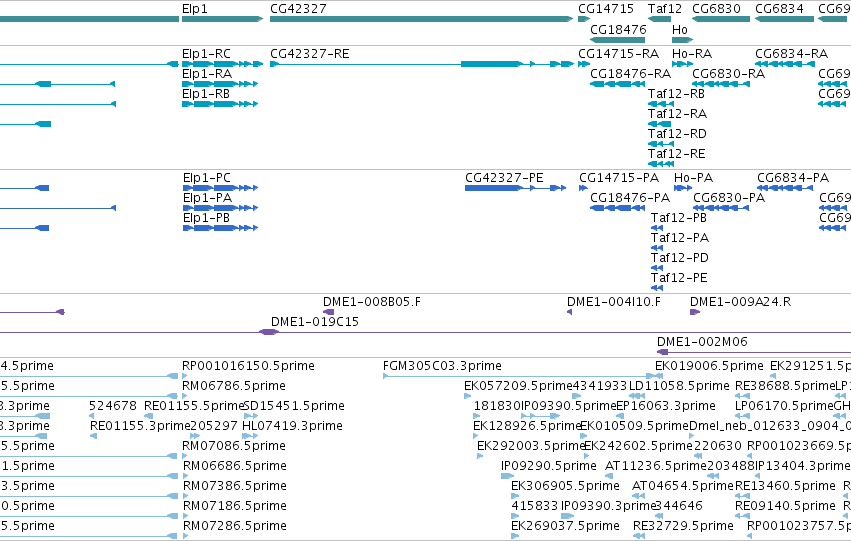Select the EK269037.5prime EST label
The image size is (851, 541).
(565, 527)
